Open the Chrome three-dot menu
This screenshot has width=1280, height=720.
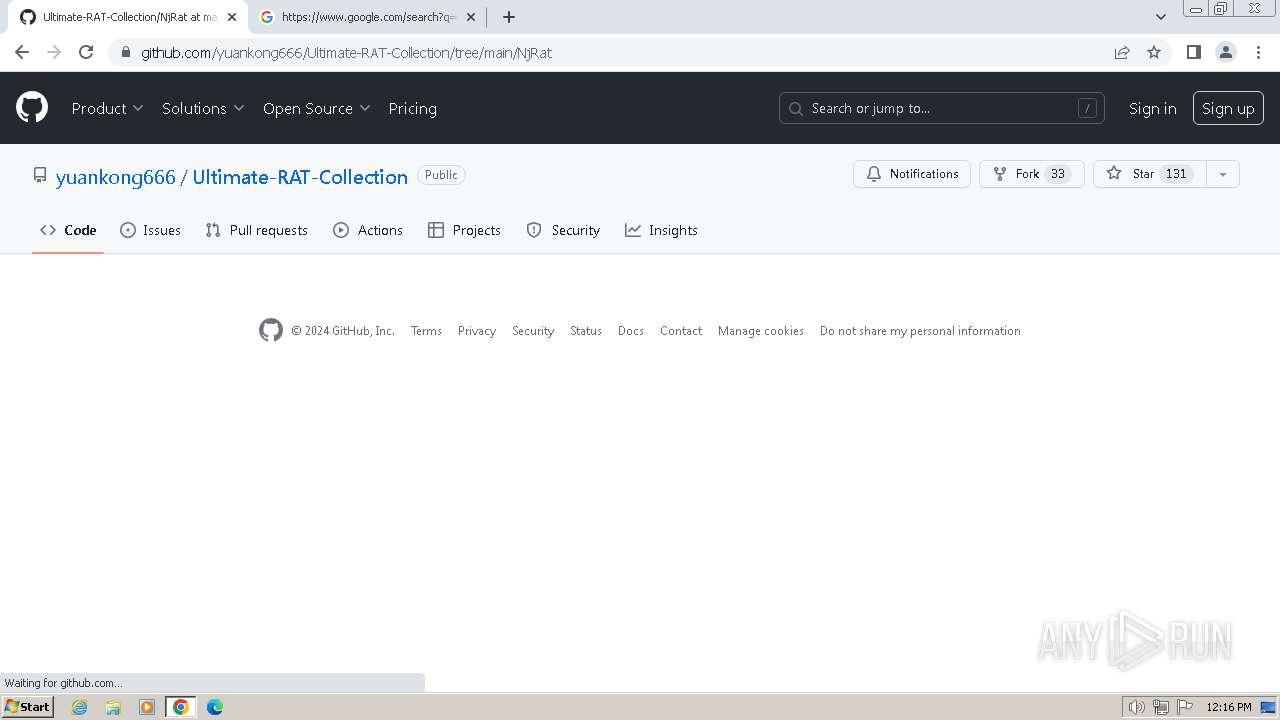(1257, 52)
